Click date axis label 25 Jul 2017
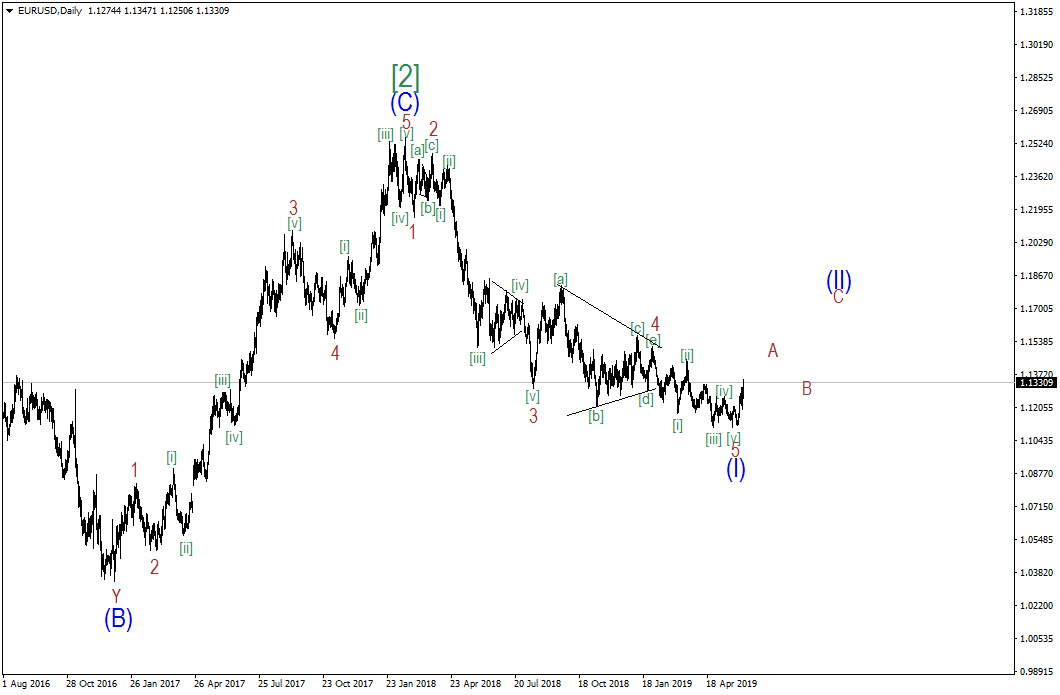The width and height of the screenshot is (1060, 695). 281,684
